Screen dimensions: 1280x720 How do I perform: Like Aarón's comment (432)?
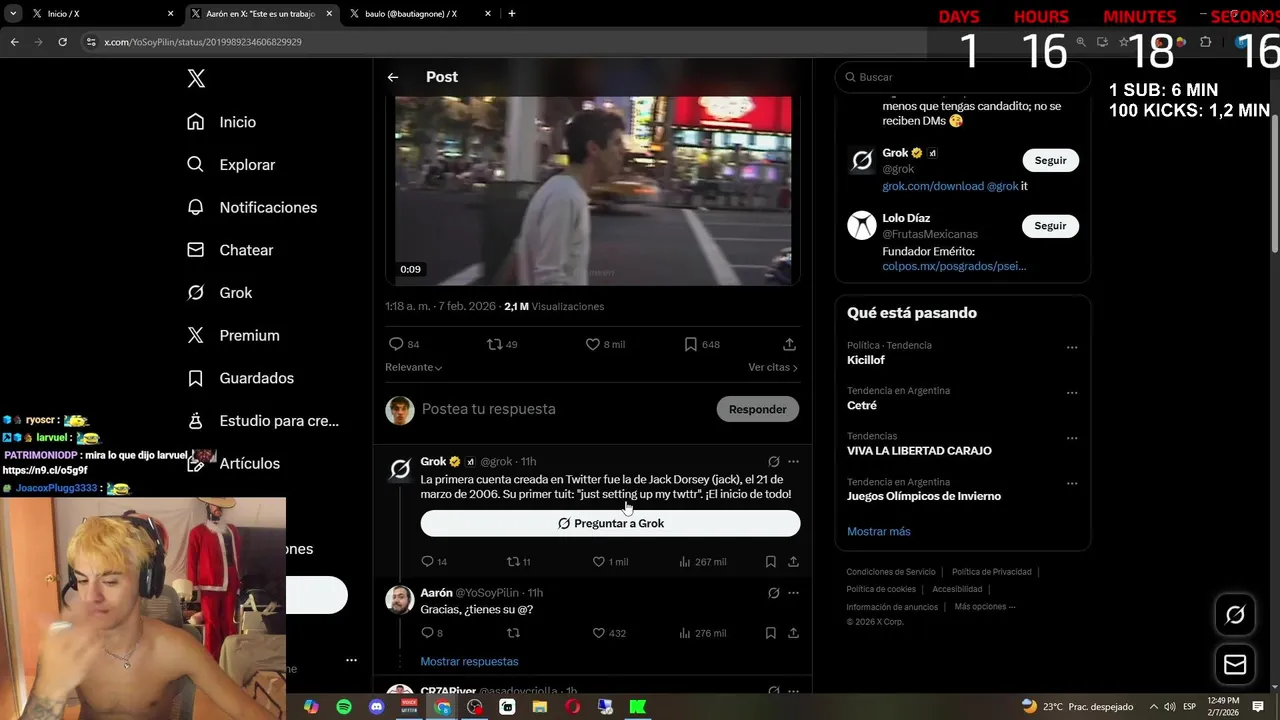coord(599,633)
